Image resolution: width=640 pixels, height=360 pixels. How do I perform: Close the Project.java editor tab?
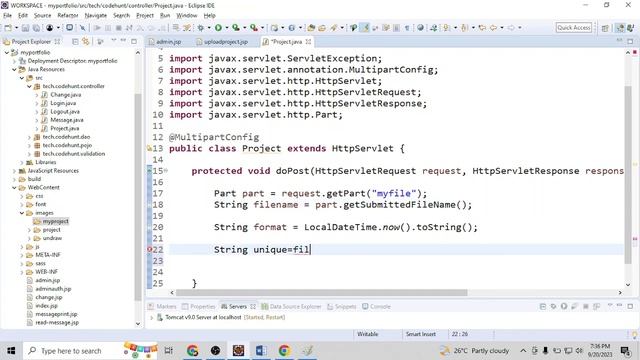308,42
